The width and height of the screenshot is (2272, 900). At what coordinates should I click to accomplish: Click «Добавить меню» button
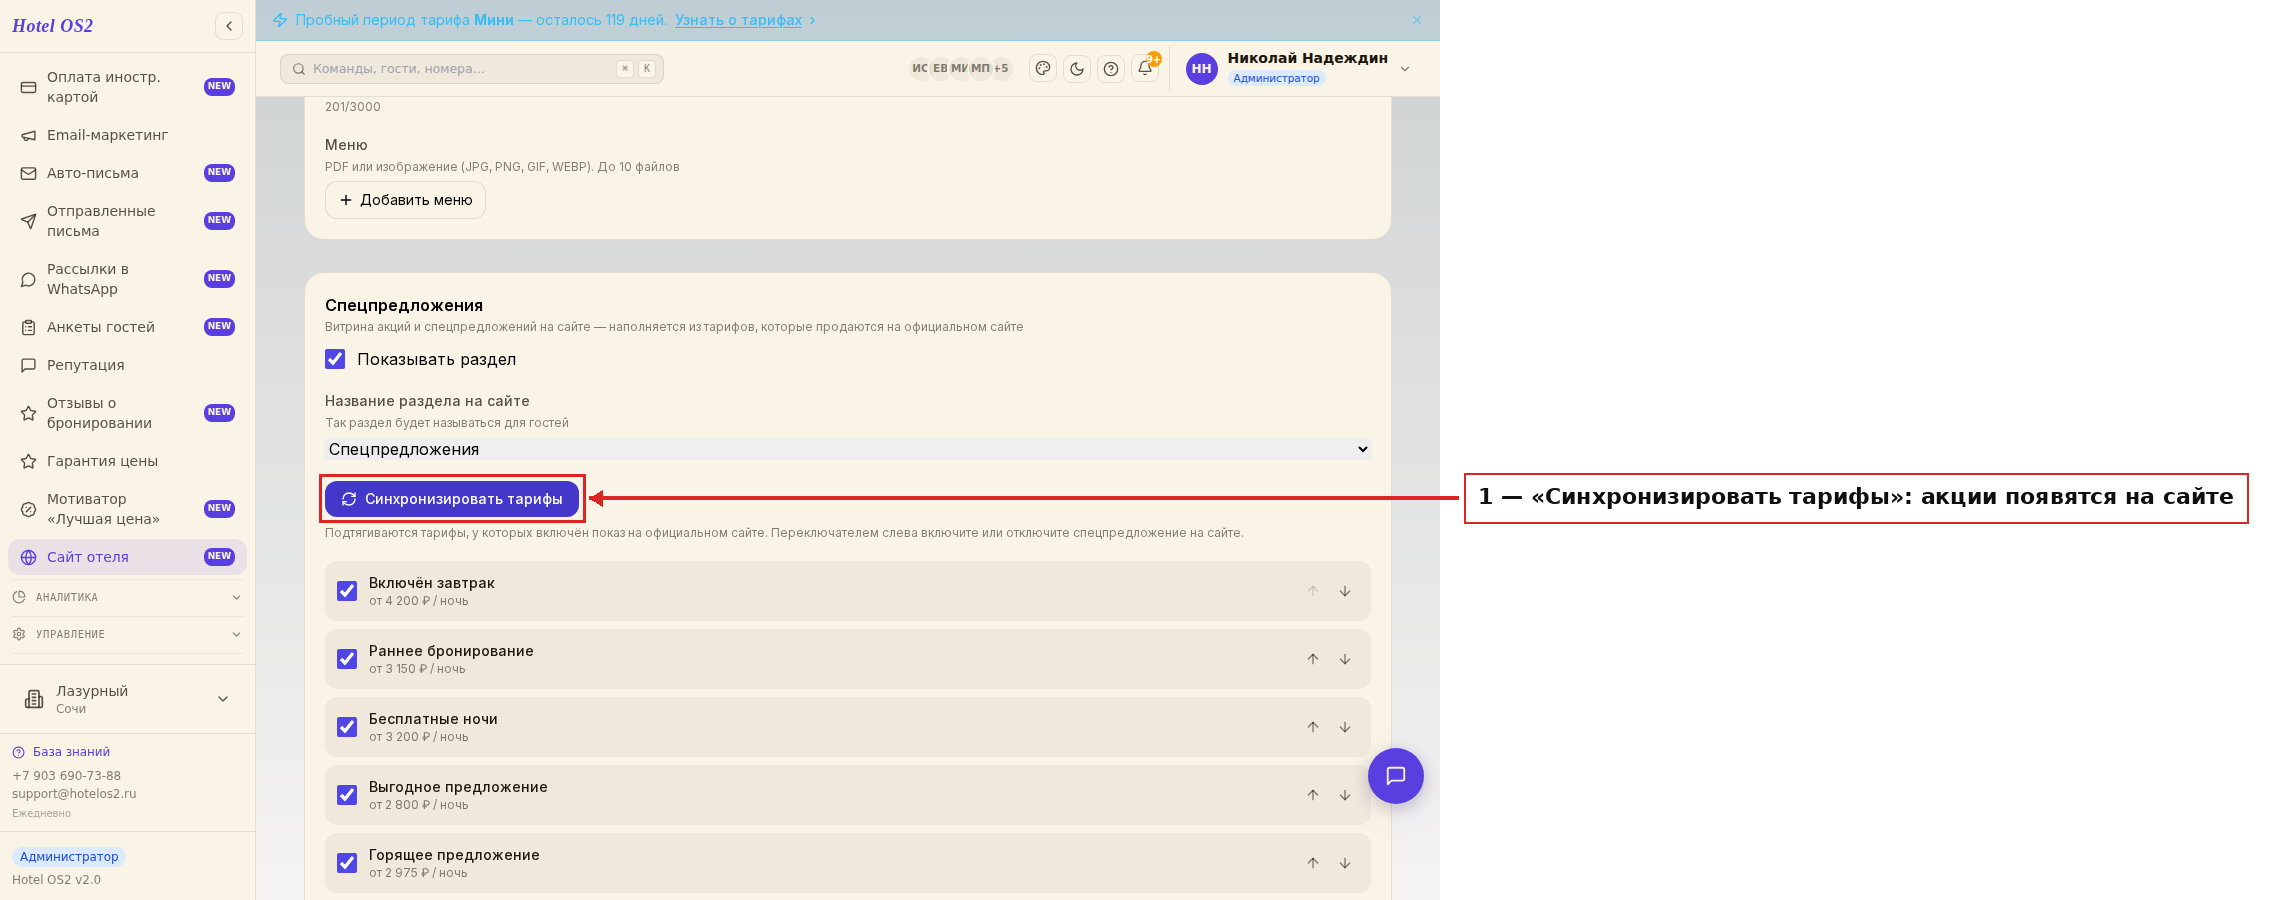405,200
